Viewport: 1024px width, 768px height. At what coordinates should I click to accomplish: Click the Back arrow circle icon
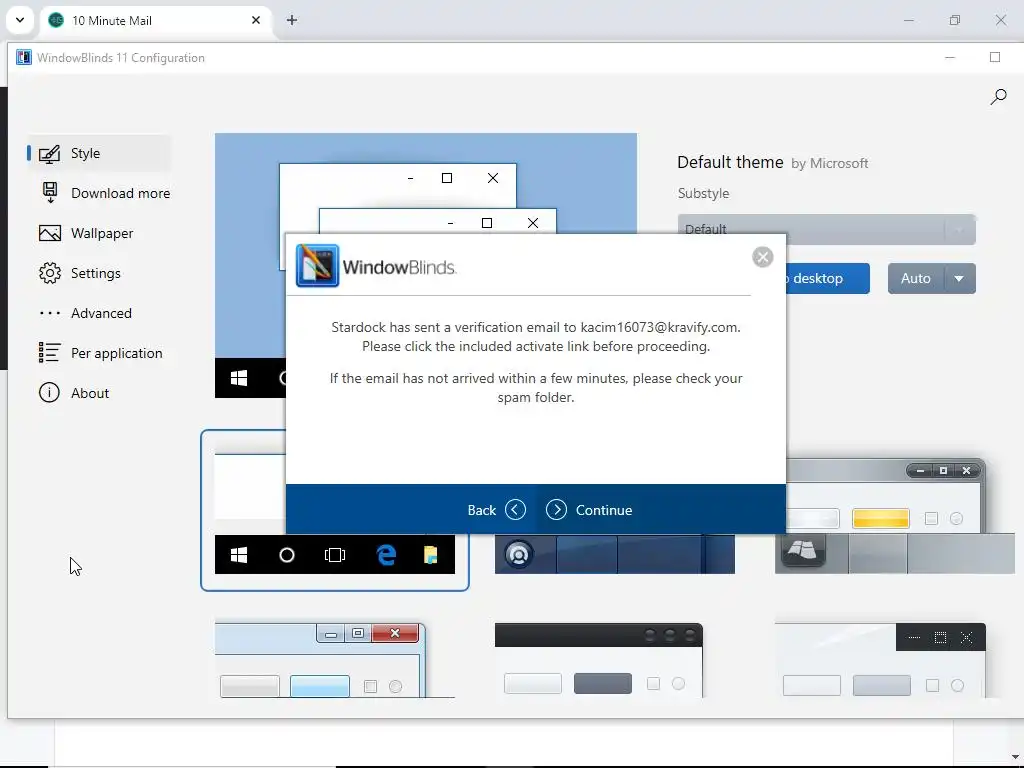pos(515,509)
